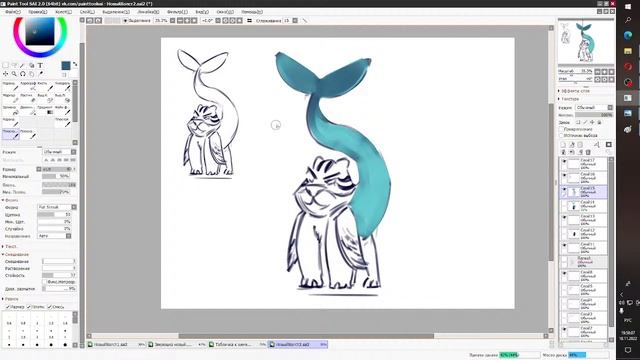The width and height of the screenshot is (640, 360).
Task: Delete the layer with the trash icon
Action: [588, 152]
